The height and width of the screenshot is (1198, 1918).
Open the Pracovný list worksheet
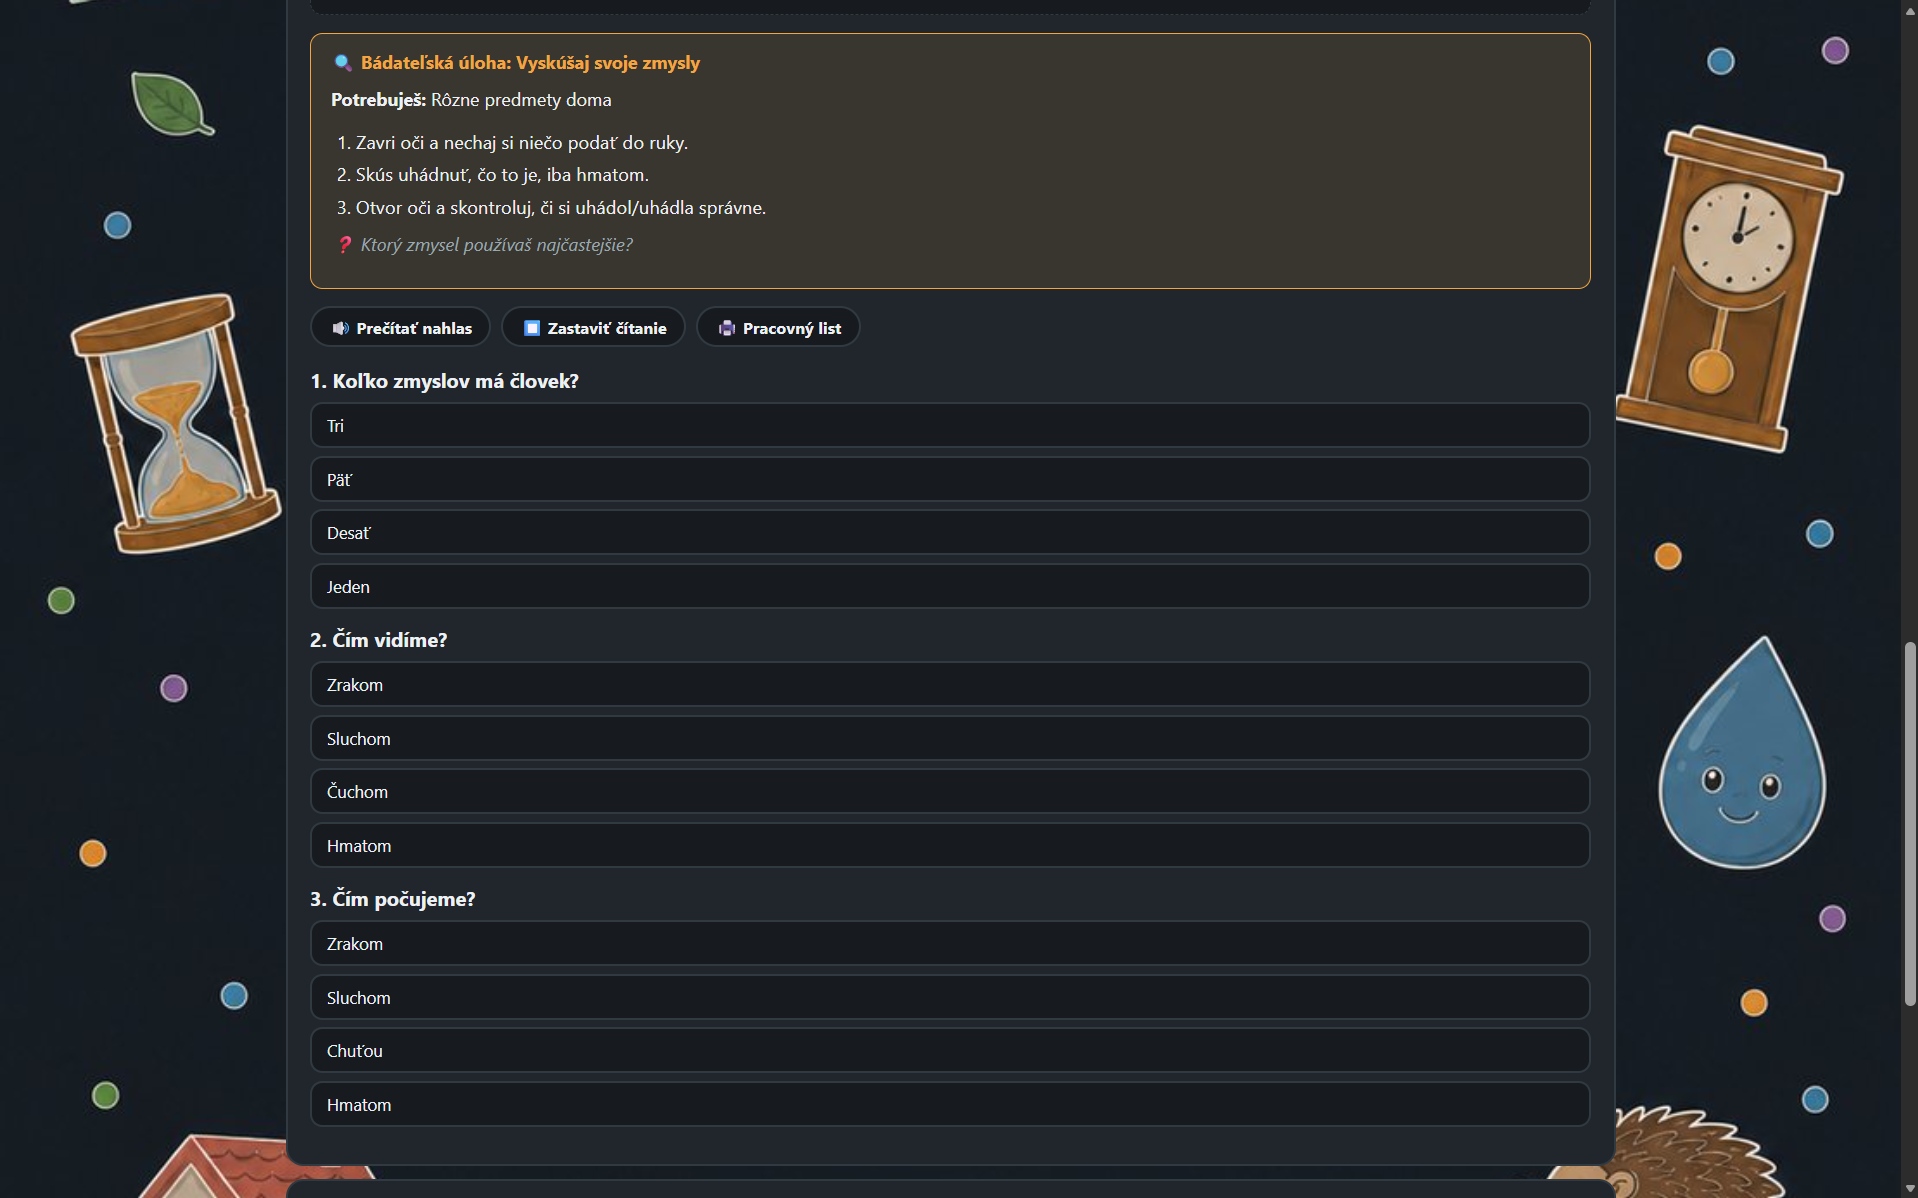point(778,328)
